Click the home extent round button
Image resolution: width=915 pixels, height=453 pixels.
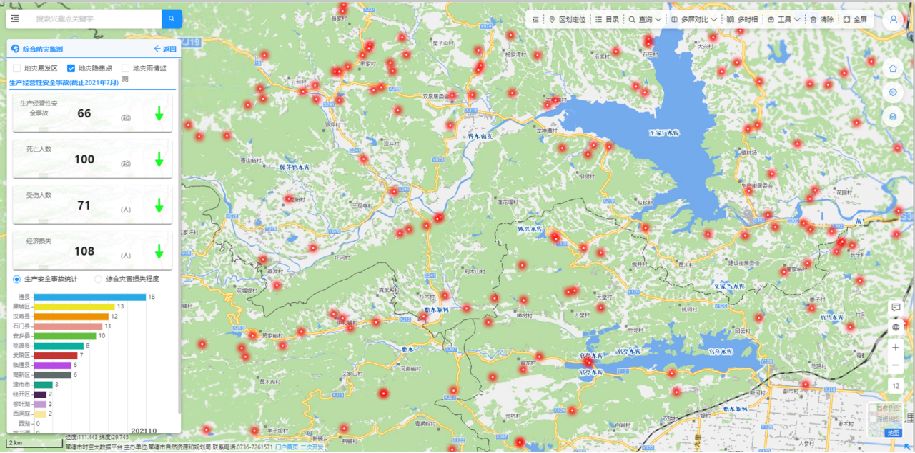click(x=893, y=68)
